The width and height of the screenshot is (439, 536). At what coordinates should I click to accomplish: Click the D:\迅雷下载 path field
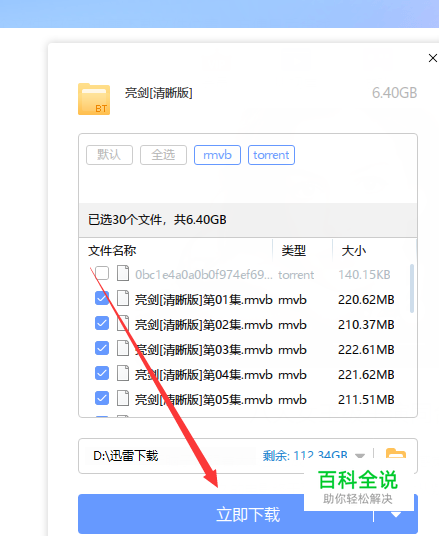[x=126, y=456]
